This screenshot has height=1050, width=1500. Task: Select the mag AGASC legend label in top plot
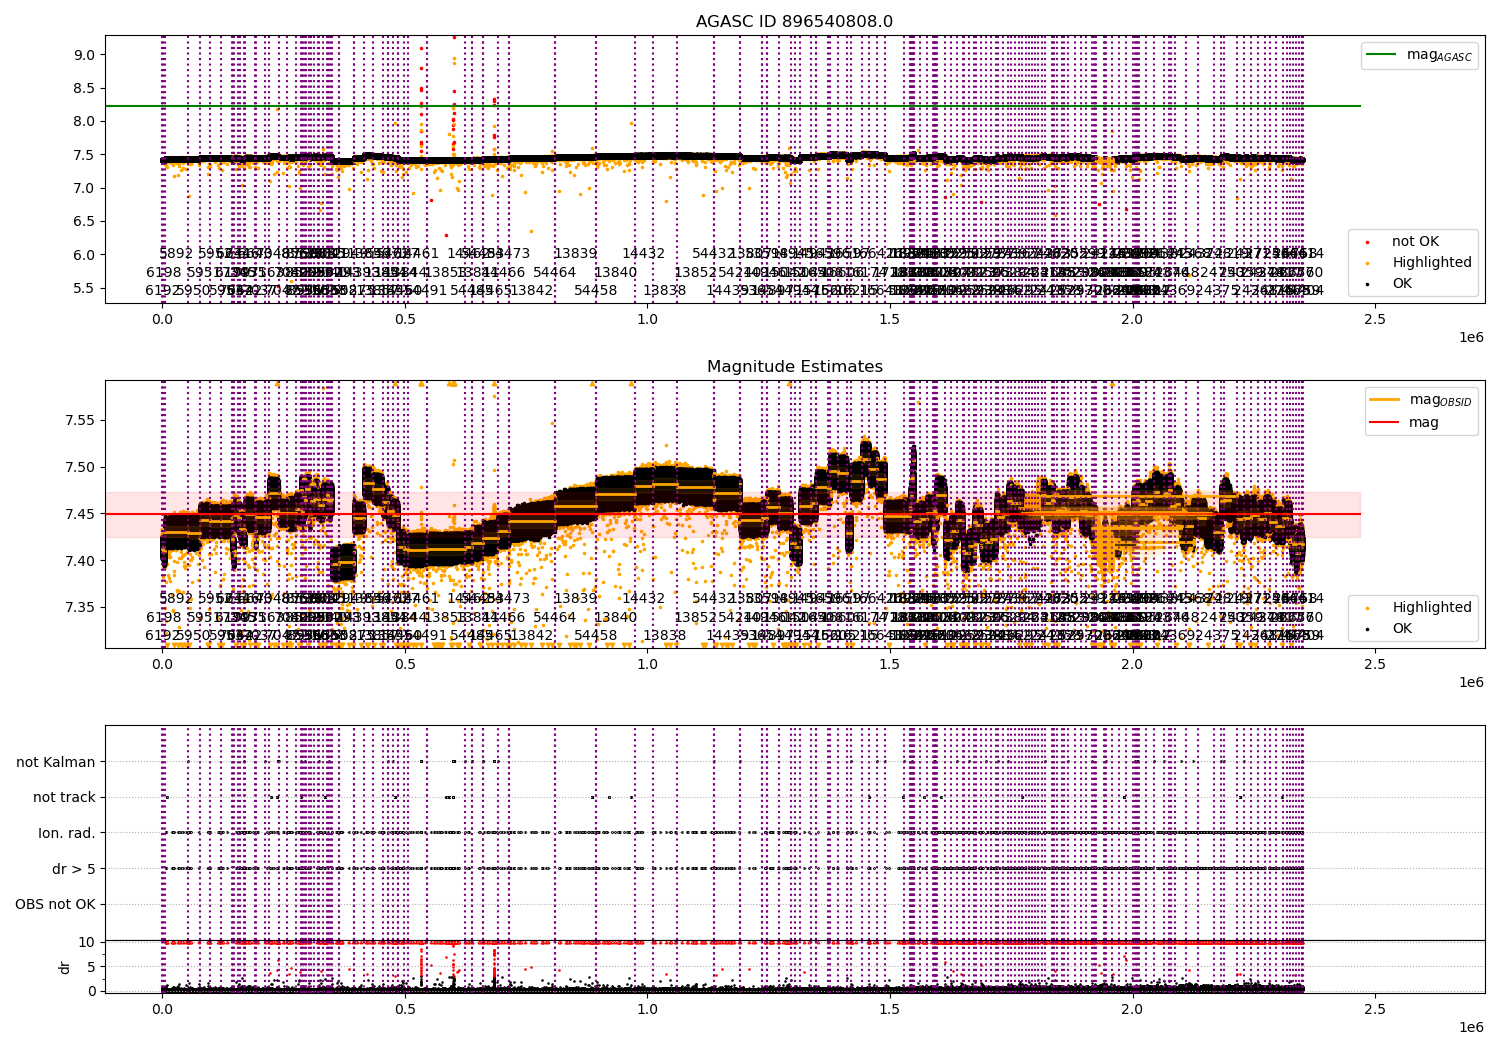[1439, 55]
